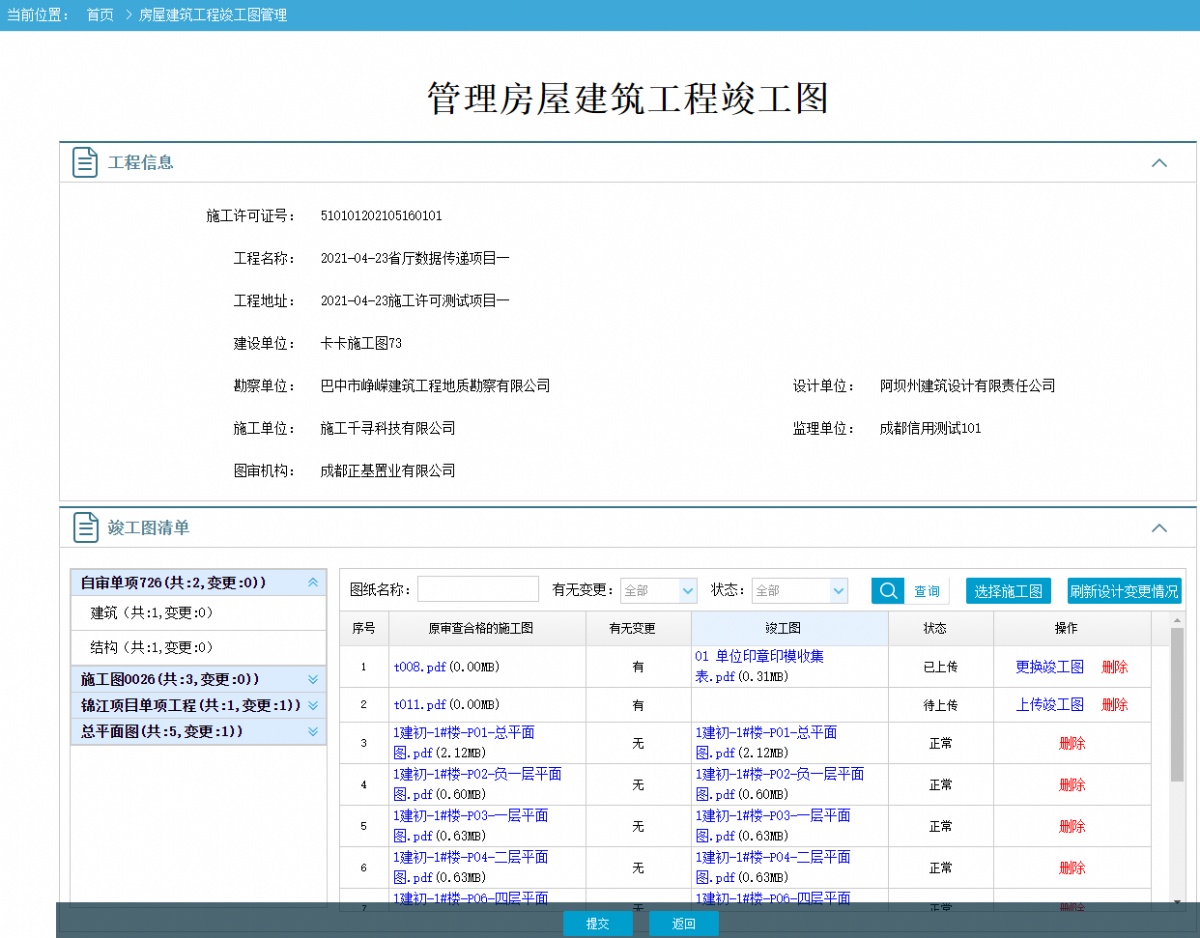This screenshot has height=938, width=1200.
Task: Click the table vertical scrollbar thumb
Action: [x=1177, y=706]
